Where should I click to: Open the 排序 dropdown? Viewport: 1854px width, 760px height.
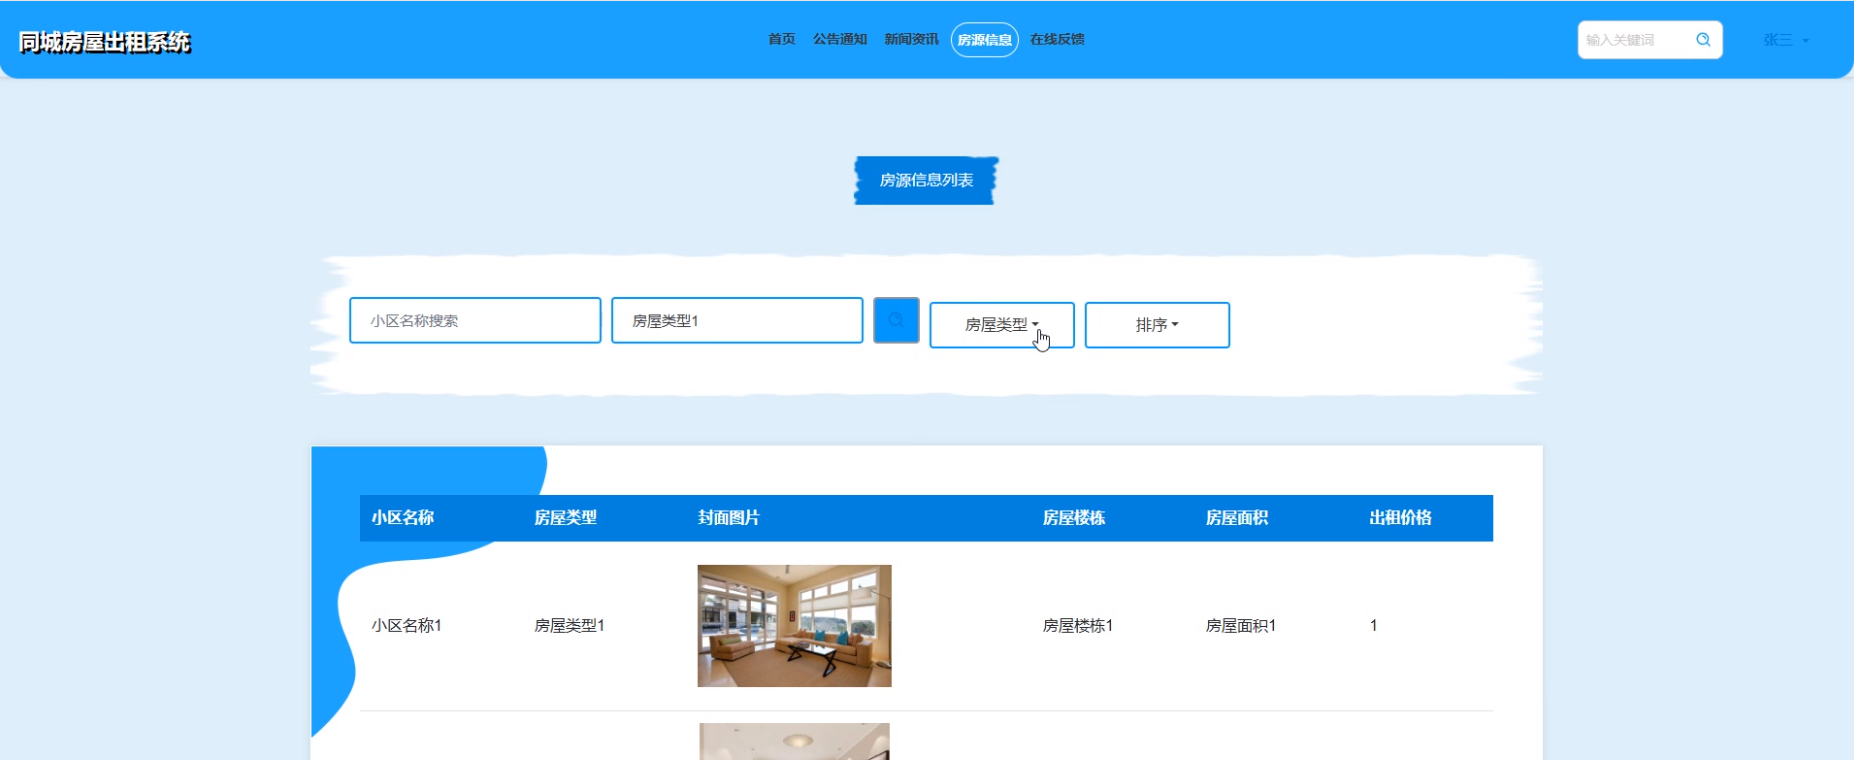(x=1157, y=325)
